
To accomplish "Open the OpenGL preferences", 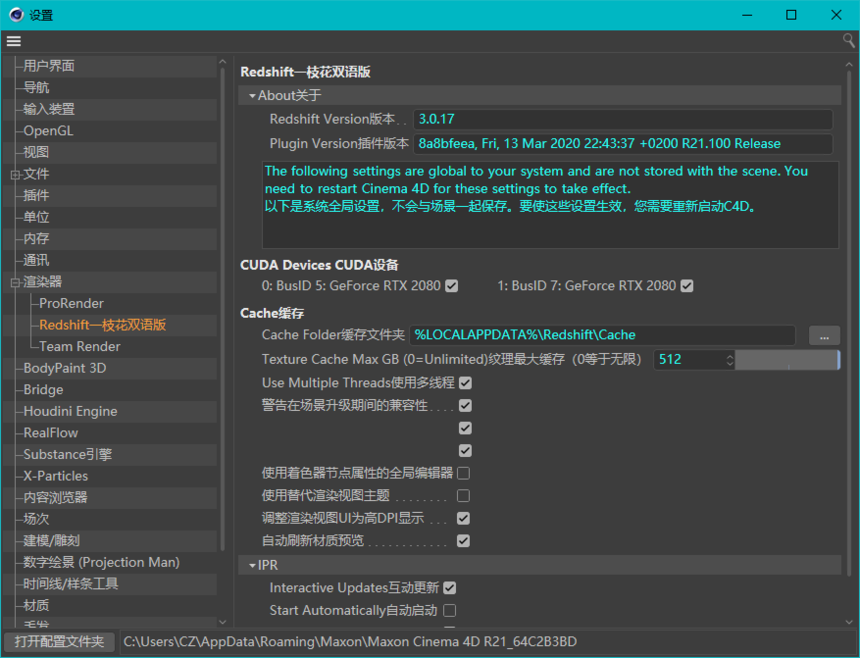I will click(48, 131).
